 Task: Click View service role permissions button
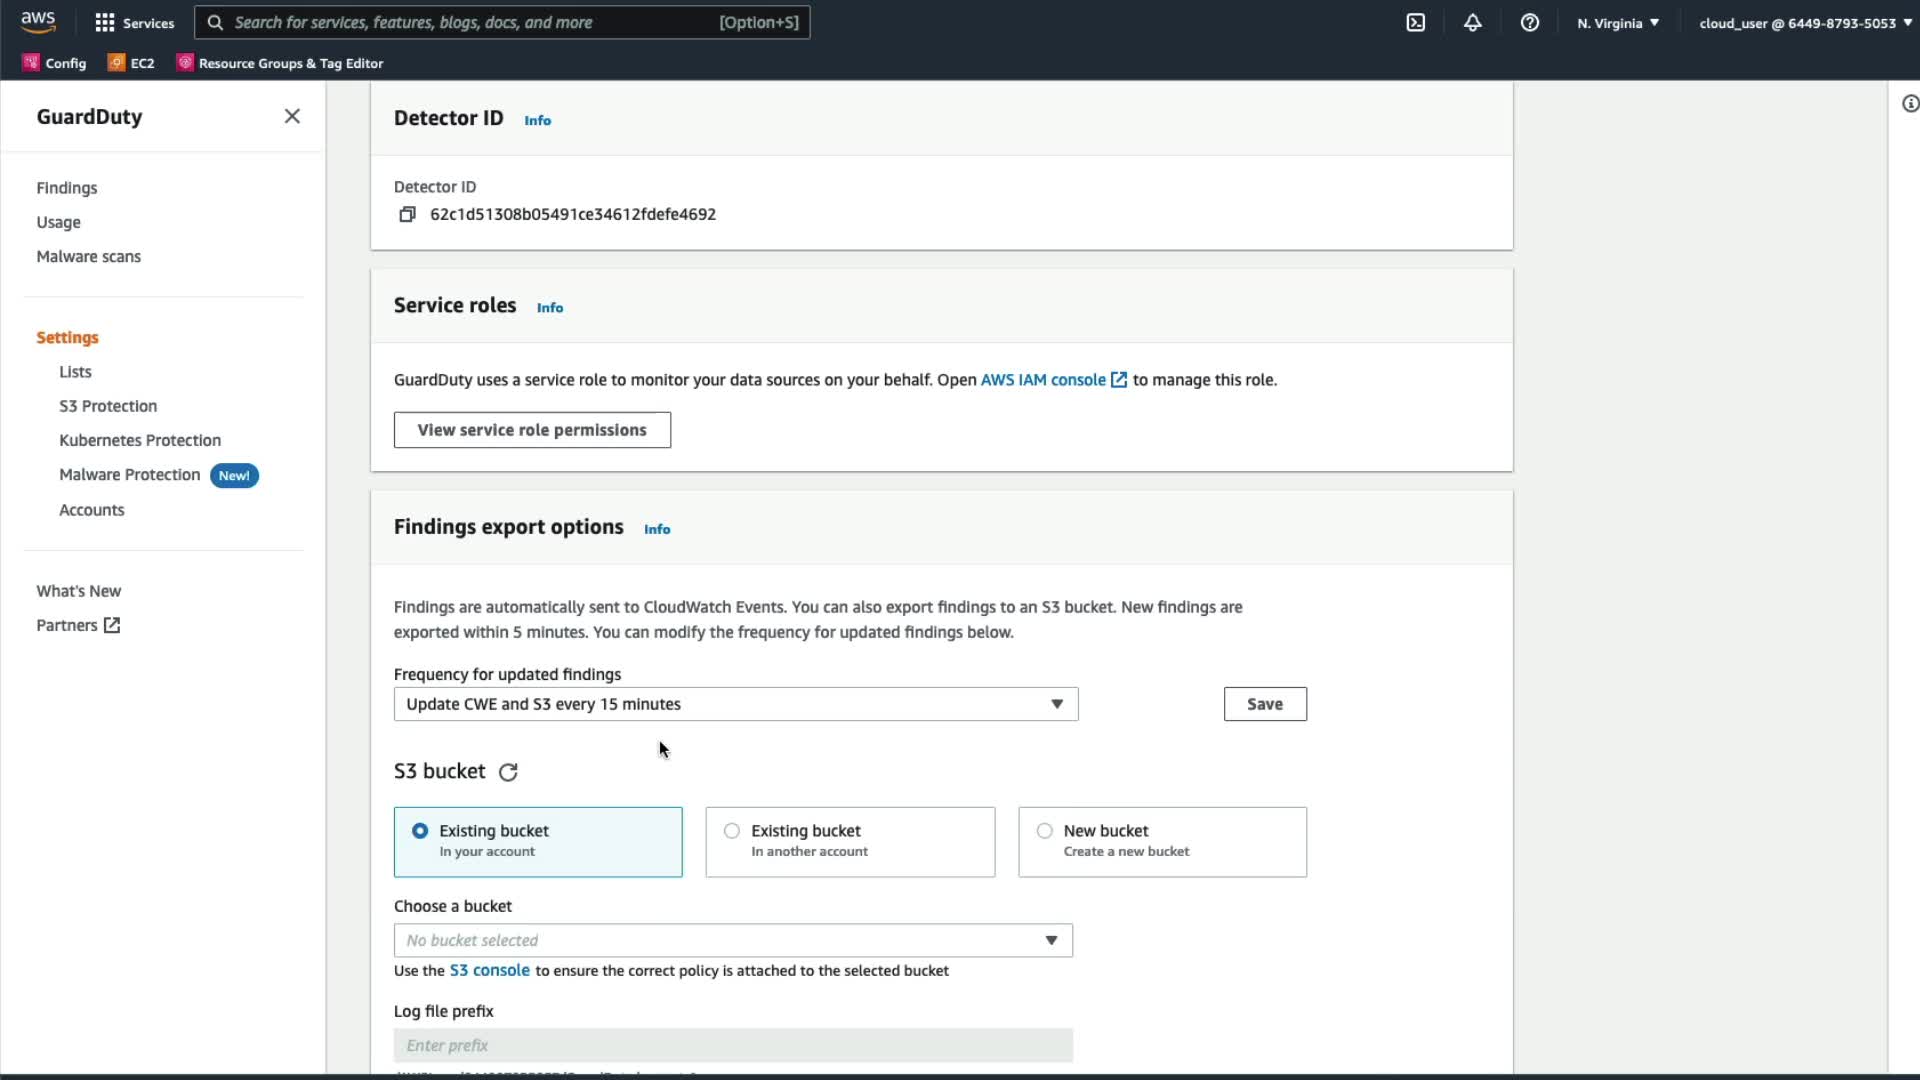coord(532,430)
